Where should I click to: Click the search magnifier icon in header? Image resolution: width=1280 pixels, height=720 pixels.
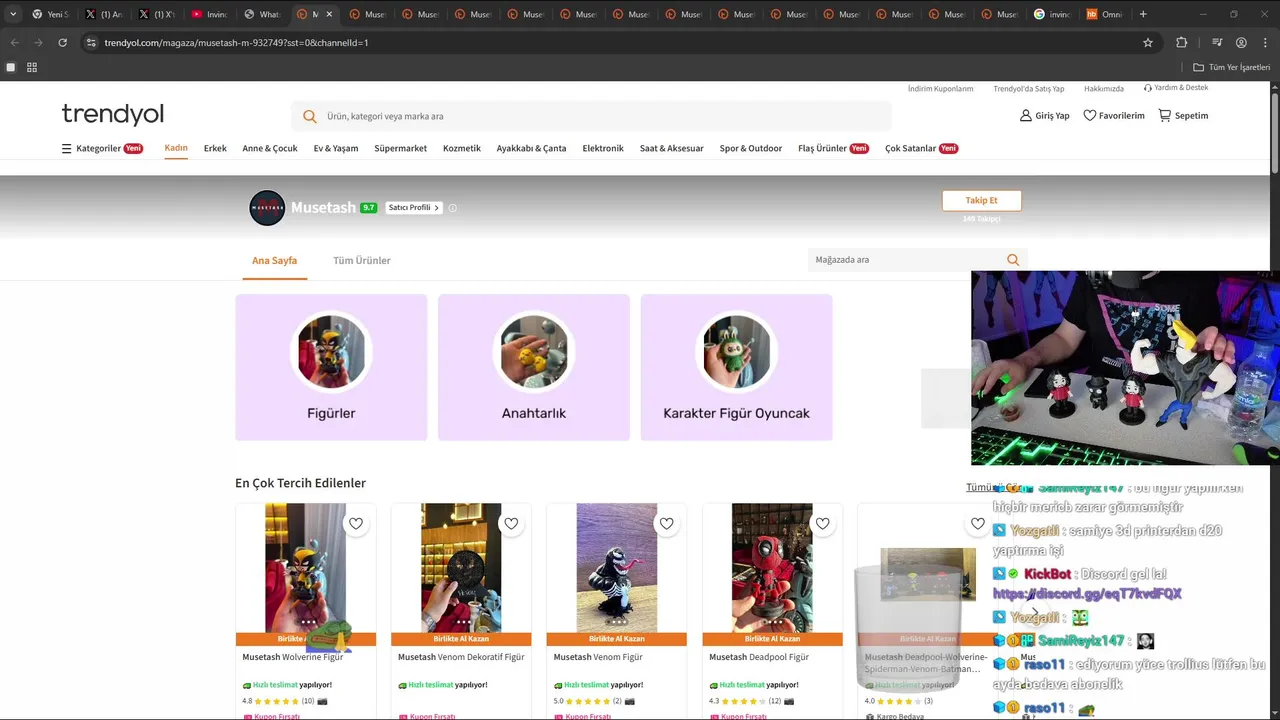tap(310, 116)
